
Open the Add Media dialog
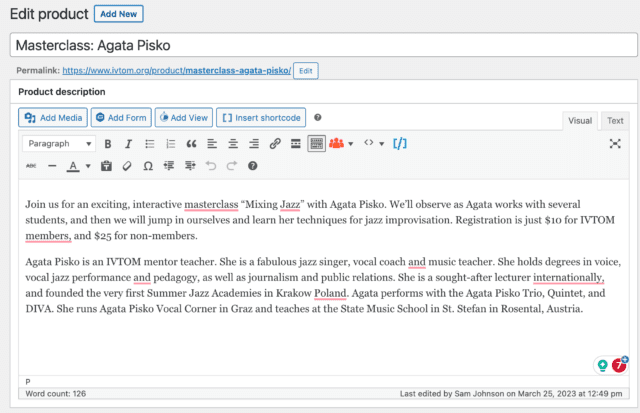54,118
